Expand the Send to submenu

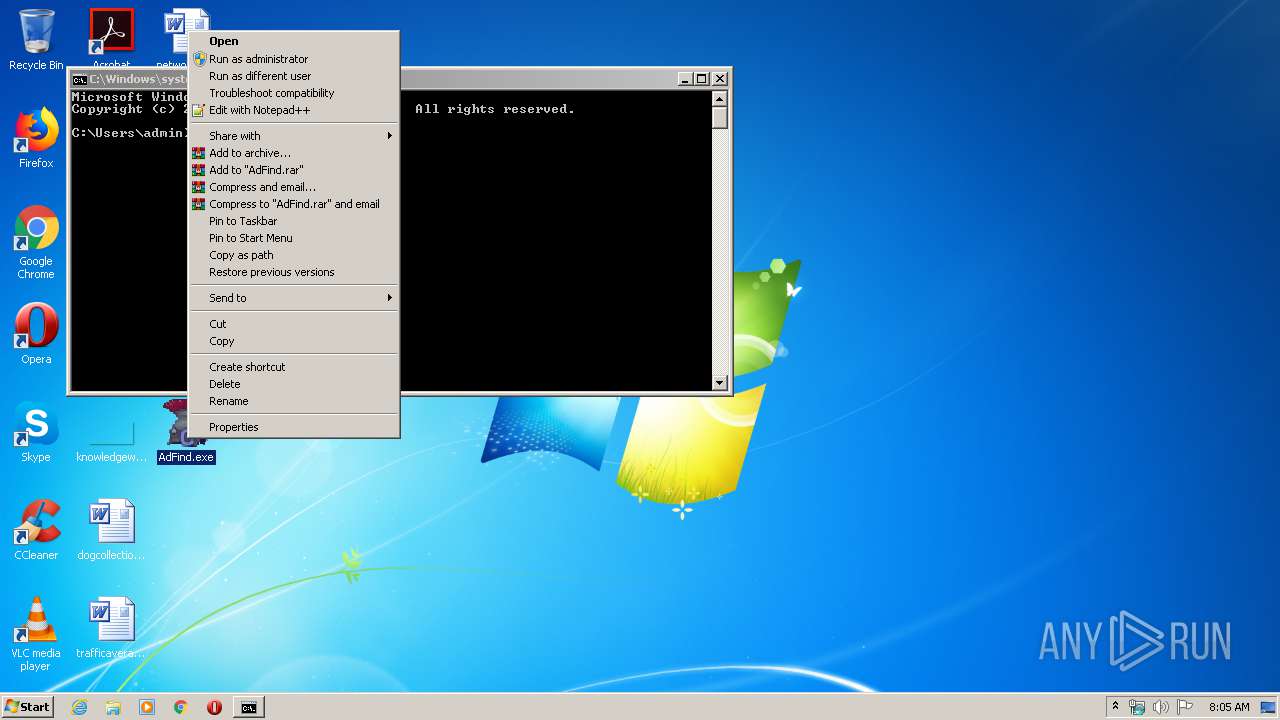point(294,298)
